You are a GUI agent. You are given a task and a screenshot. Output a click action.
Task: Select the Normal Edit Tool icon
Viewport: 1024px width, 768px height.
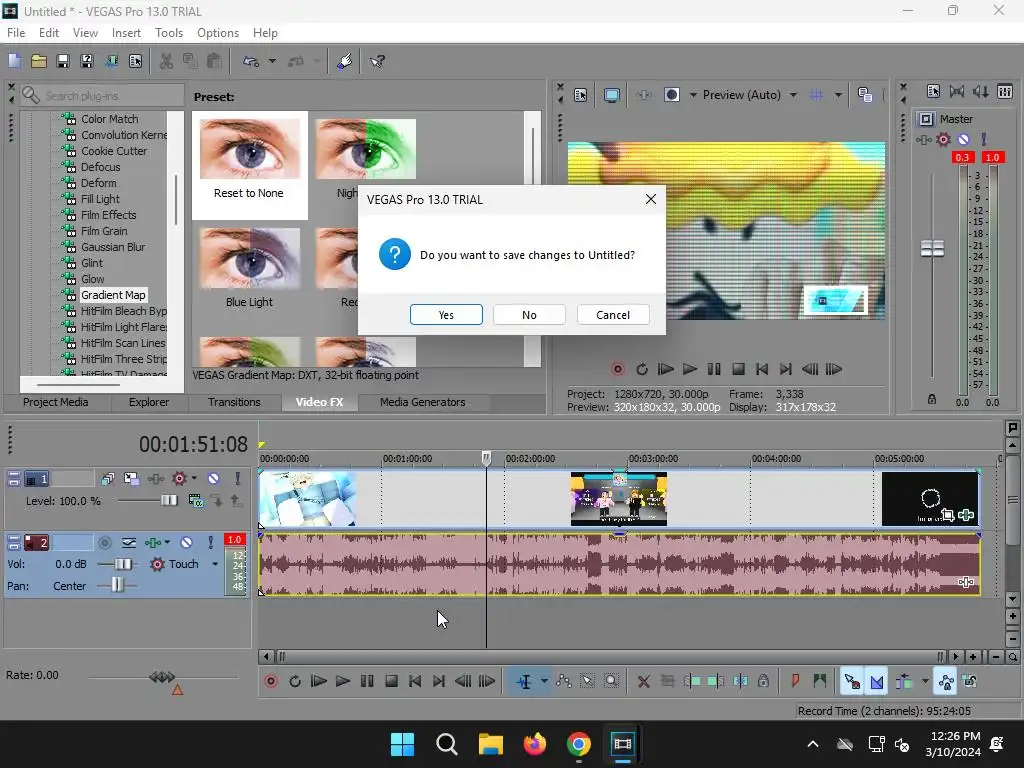[524, 681]
